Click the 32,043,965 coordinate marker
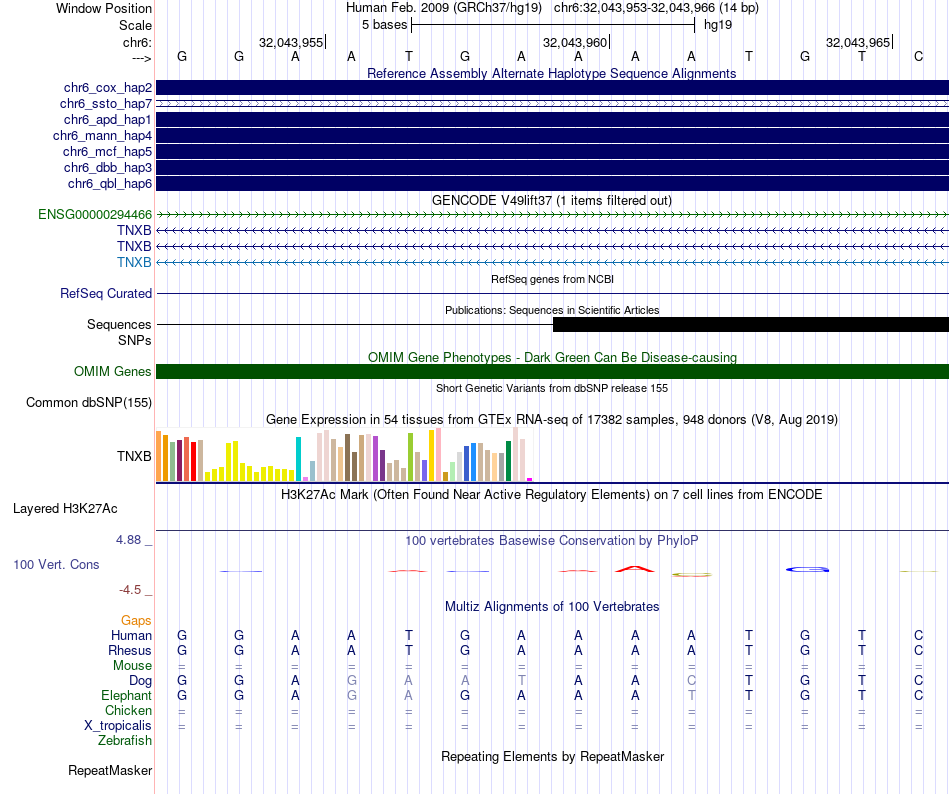The image size is (950, 794). [x=859, y=42]
